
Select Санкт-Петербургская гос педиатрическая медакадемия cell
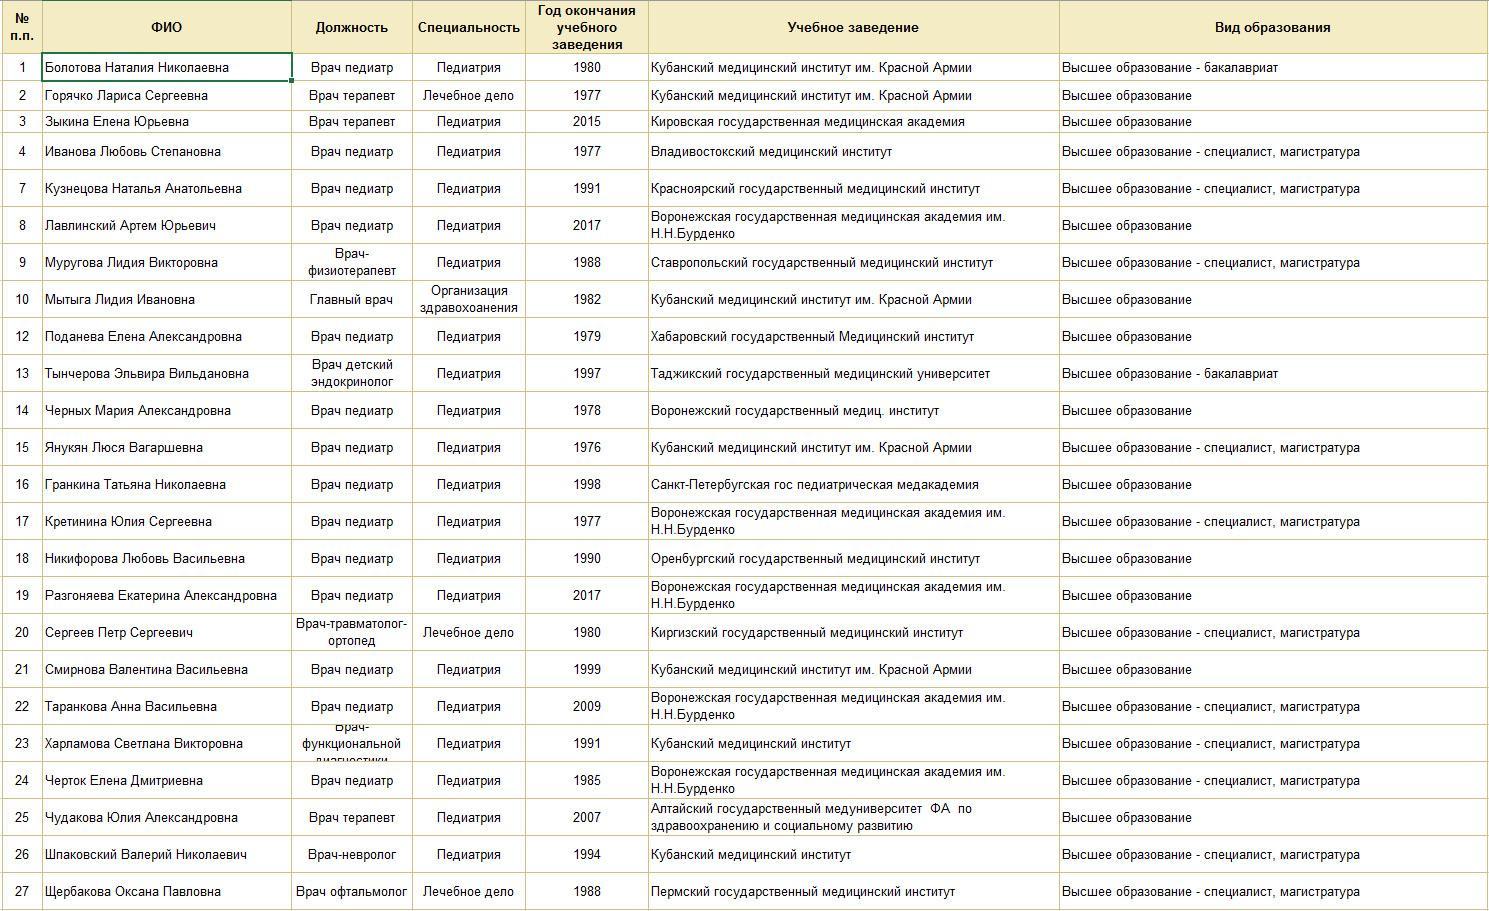pyautogui.click(x=853, y=485)
